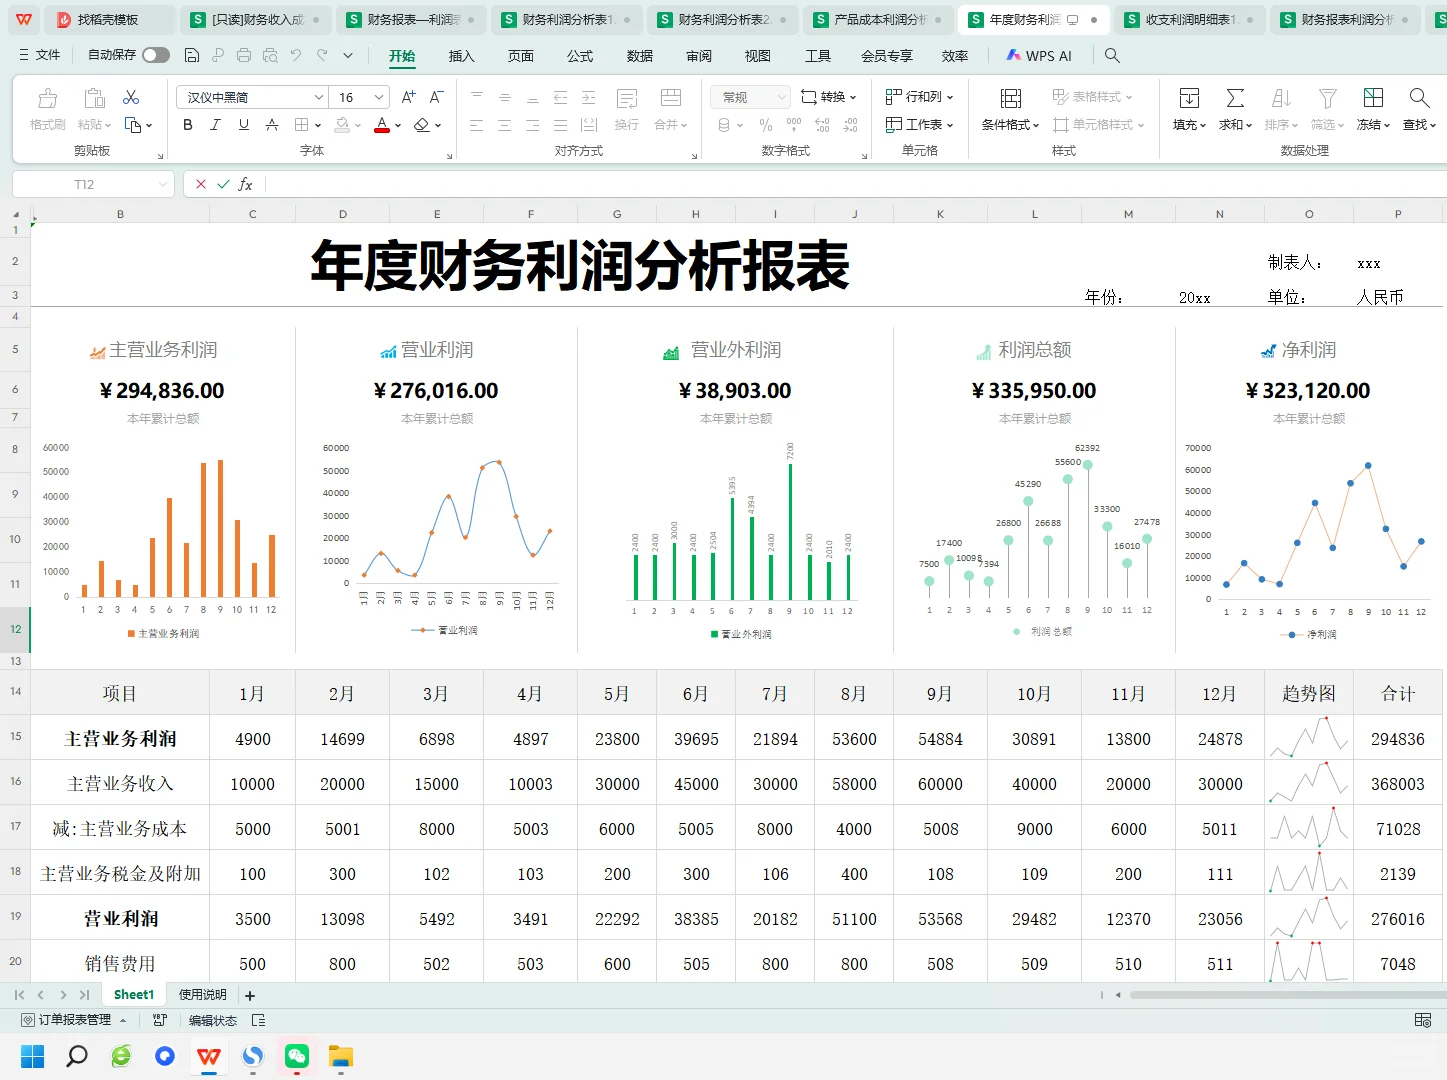The height and width of the screenshot is (1080, 1447).
Task: Click the Strikethrough formatting button
Action: pyautogui.click(x=271, y=125)
